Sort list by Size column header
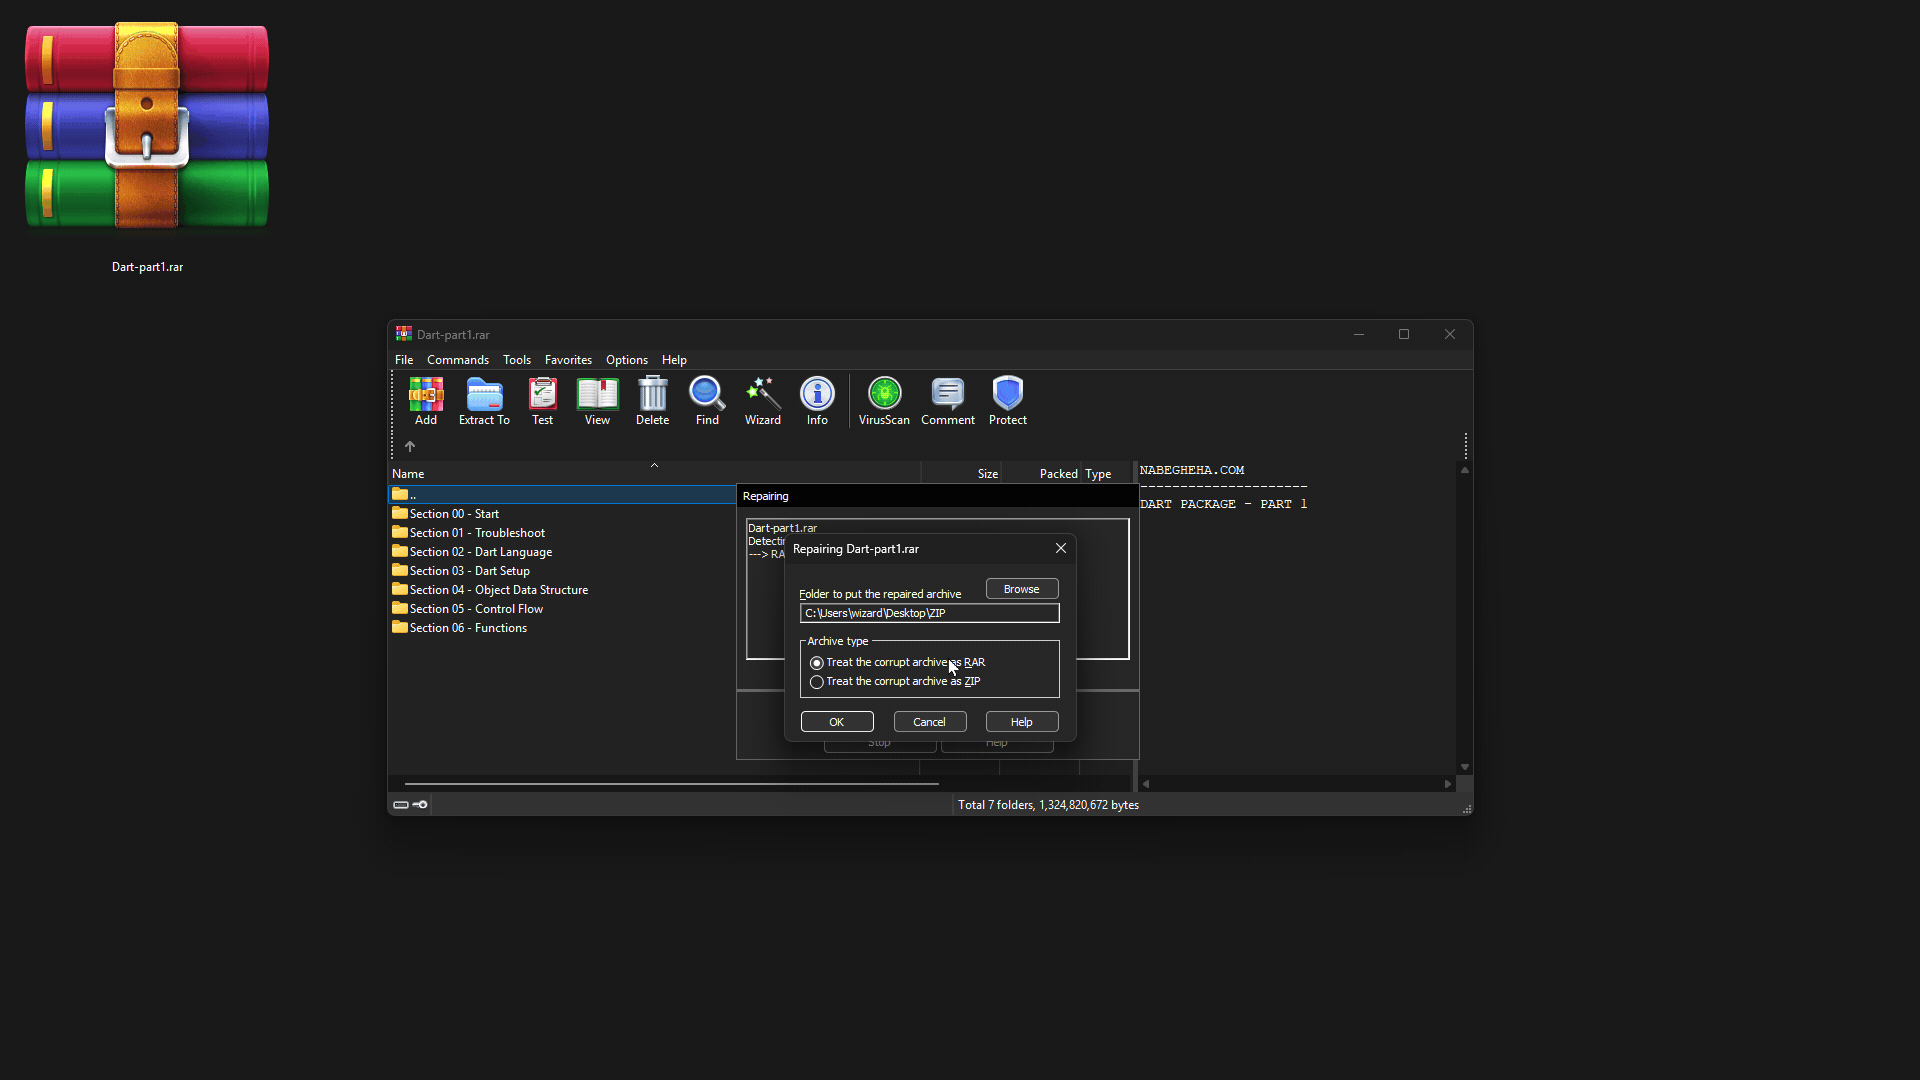Screen dimensions: 1920x1080 point(961,474)
